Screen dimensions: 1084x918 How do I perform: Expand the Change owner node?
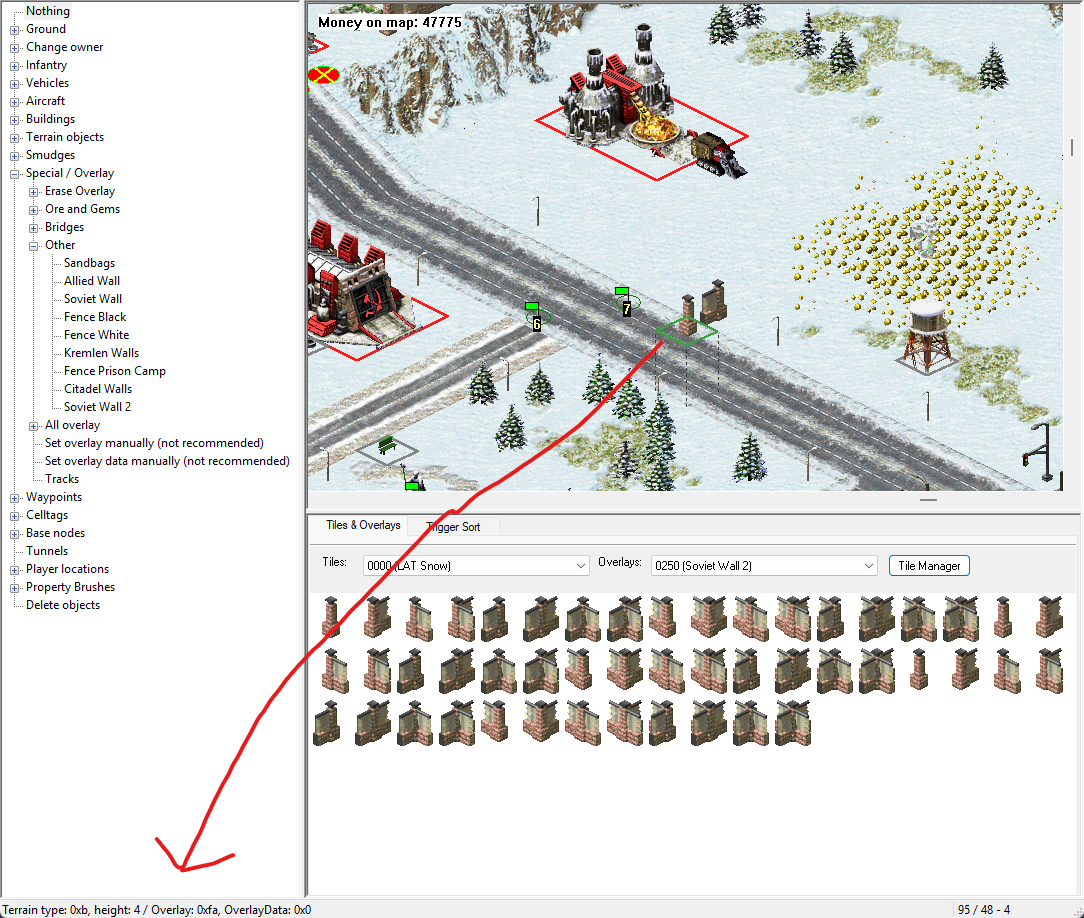[15, 48]
